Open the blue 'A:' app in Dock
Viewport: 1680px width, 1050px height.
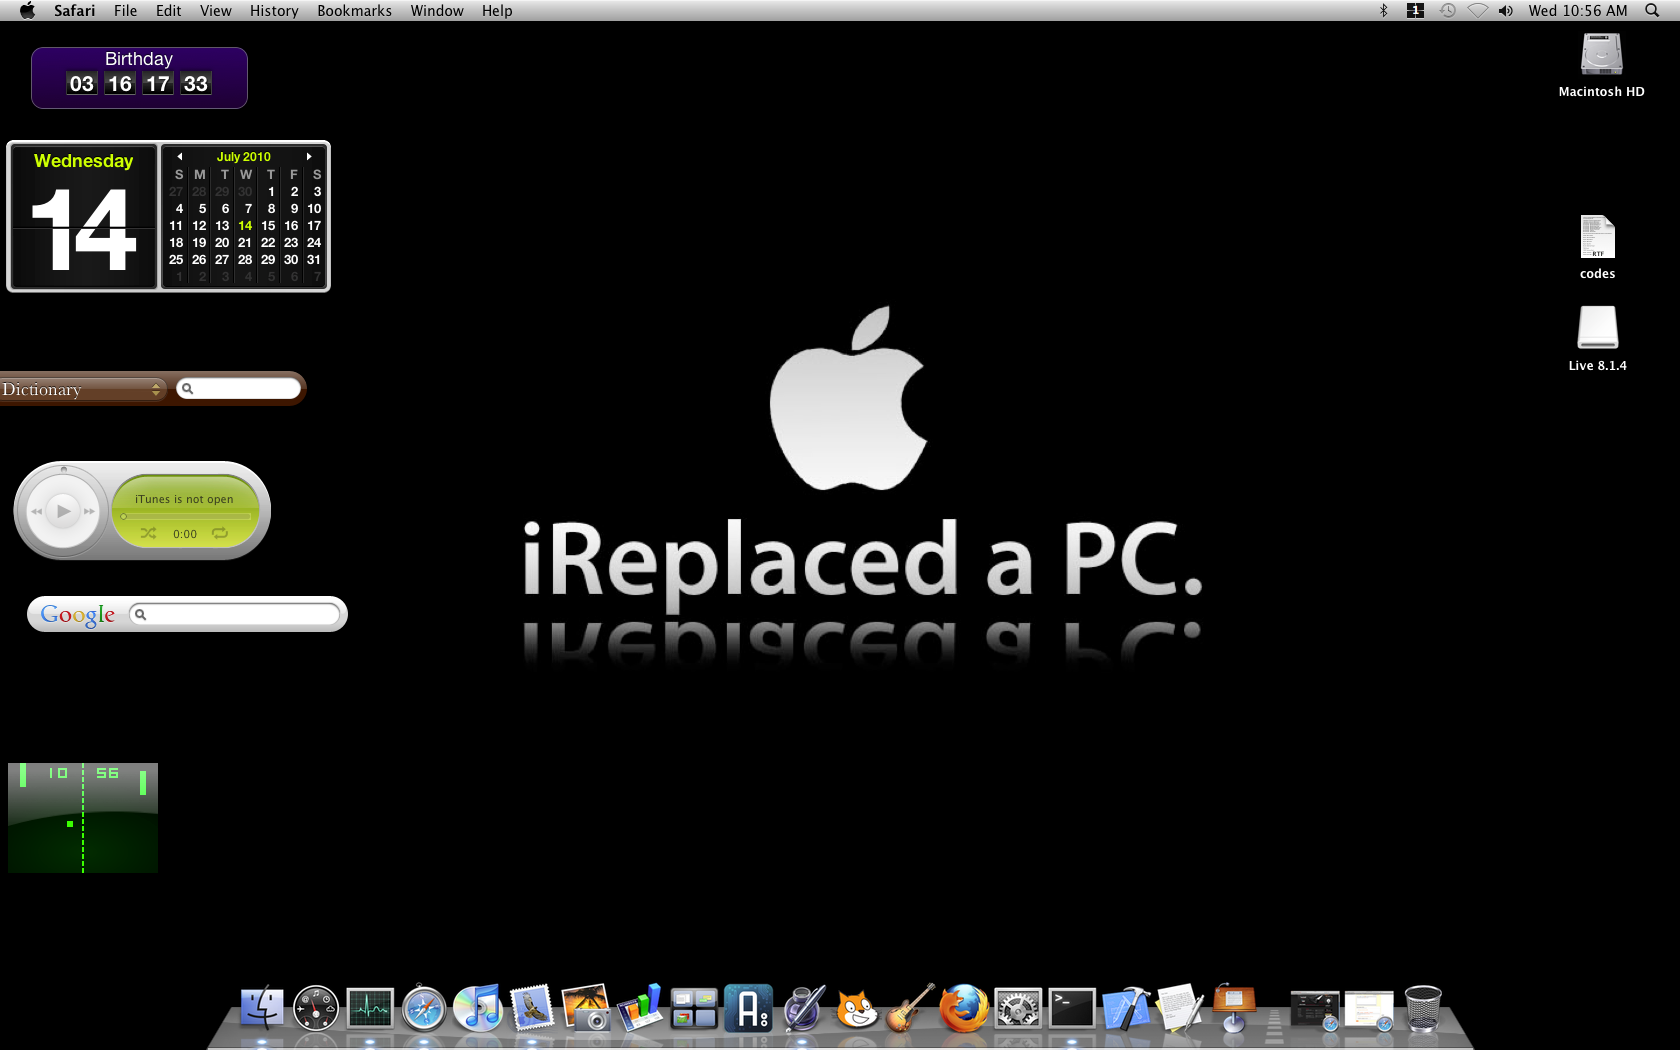point(748,1008)
